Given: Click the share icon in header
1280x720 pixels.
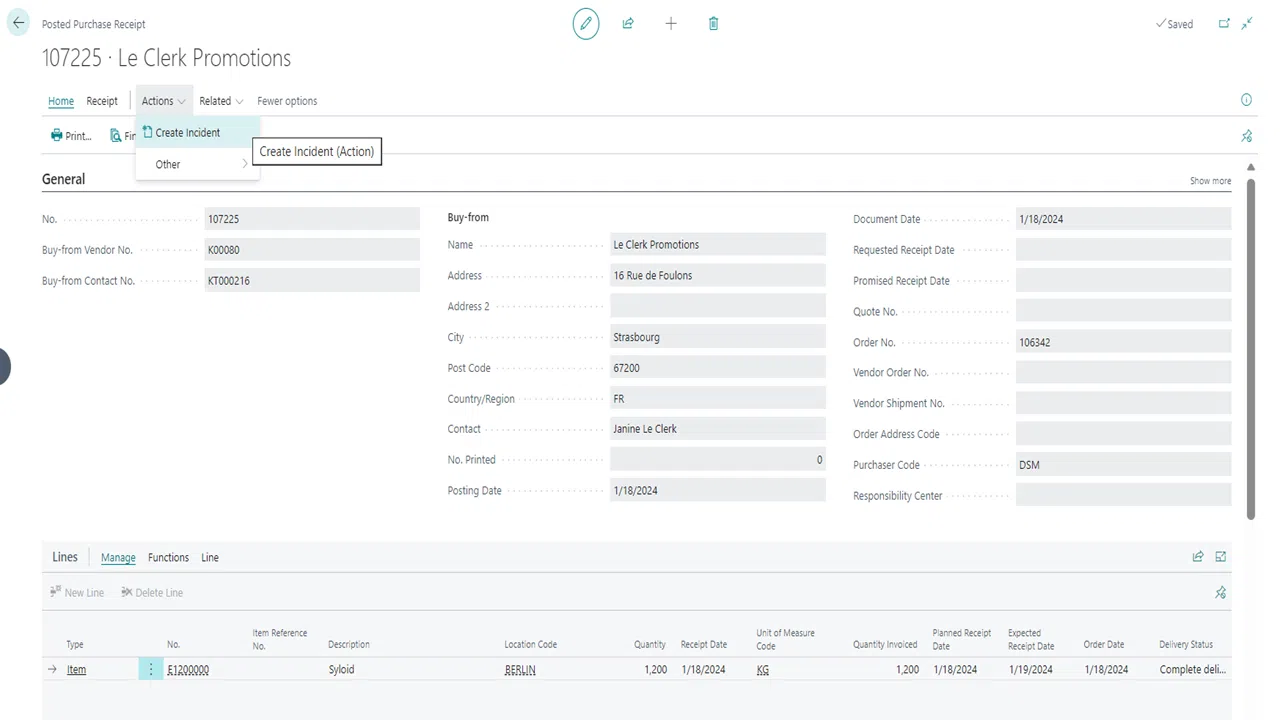Looking at the screenshot, I should (x=628, y=23).
